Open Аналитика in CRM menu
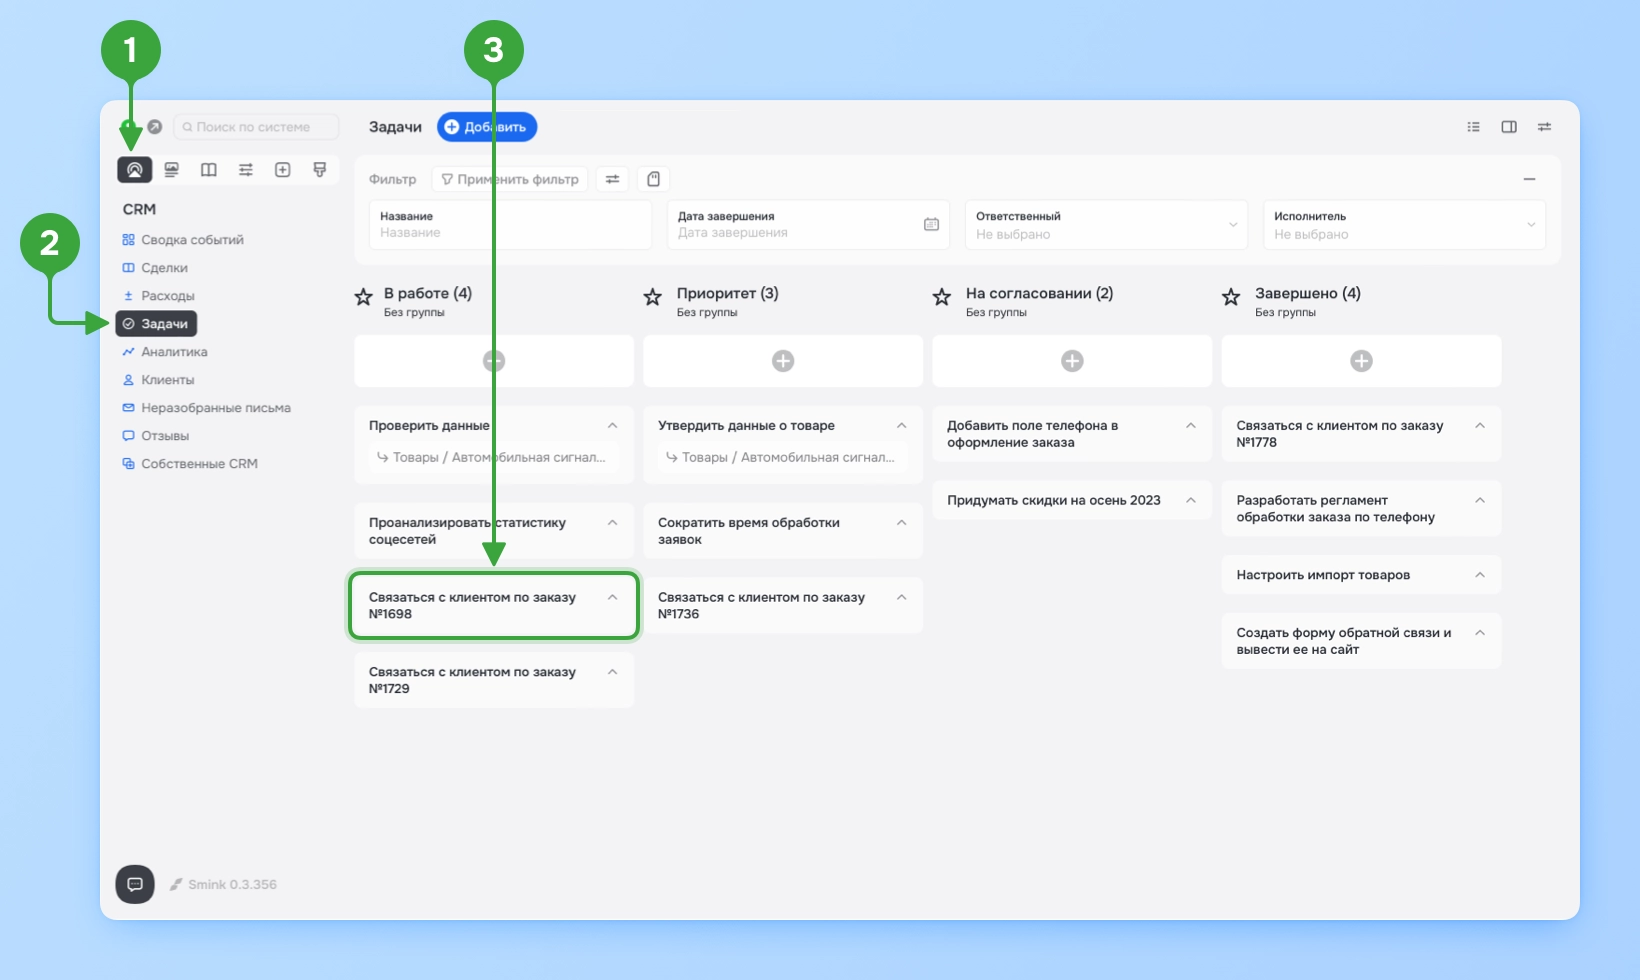This screenshot has height=980, width=1640. tap(165, 352)
